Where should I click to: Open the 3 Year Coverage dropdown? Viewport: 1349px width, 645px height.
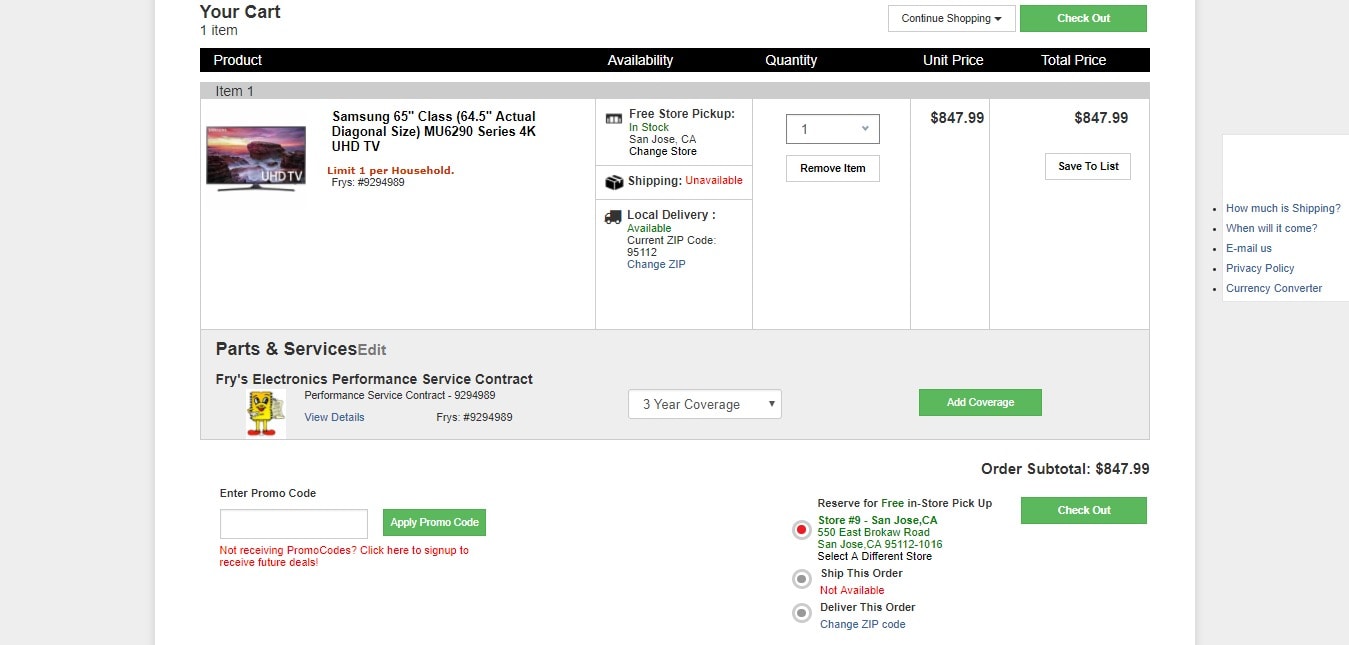pos(705,404)
